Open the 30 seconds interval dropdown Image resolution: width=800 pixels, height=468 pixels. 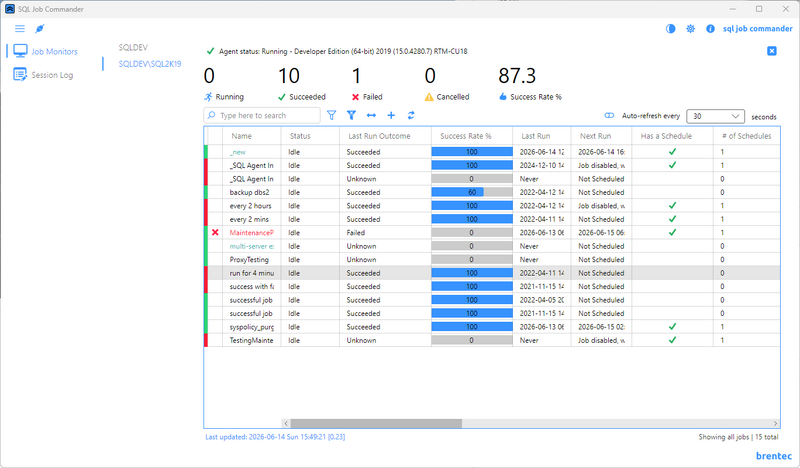pos(715,116)
